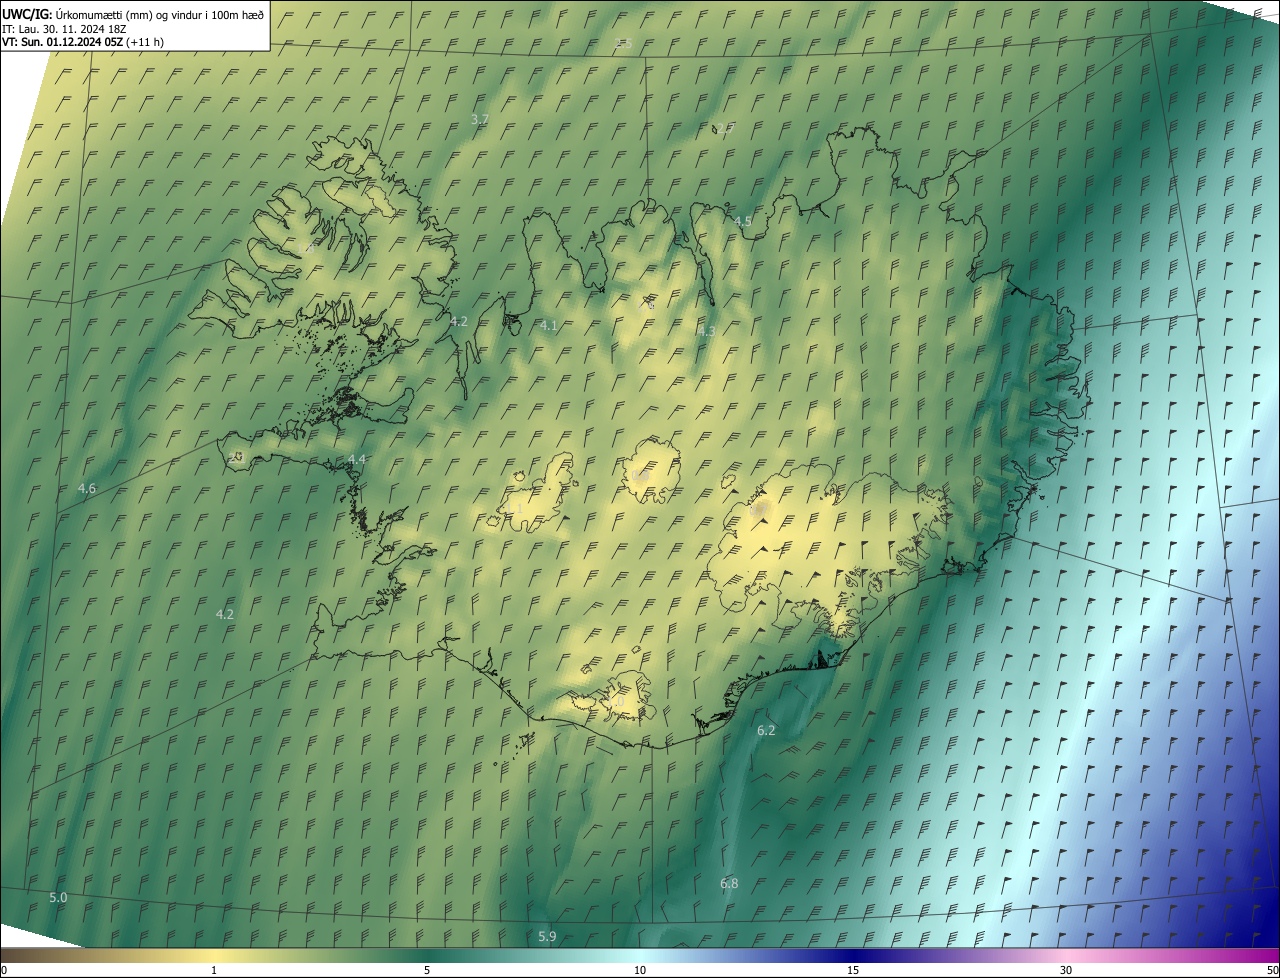
Task: Click the 30 tick on the colour scale
Action: (1066, 970)
